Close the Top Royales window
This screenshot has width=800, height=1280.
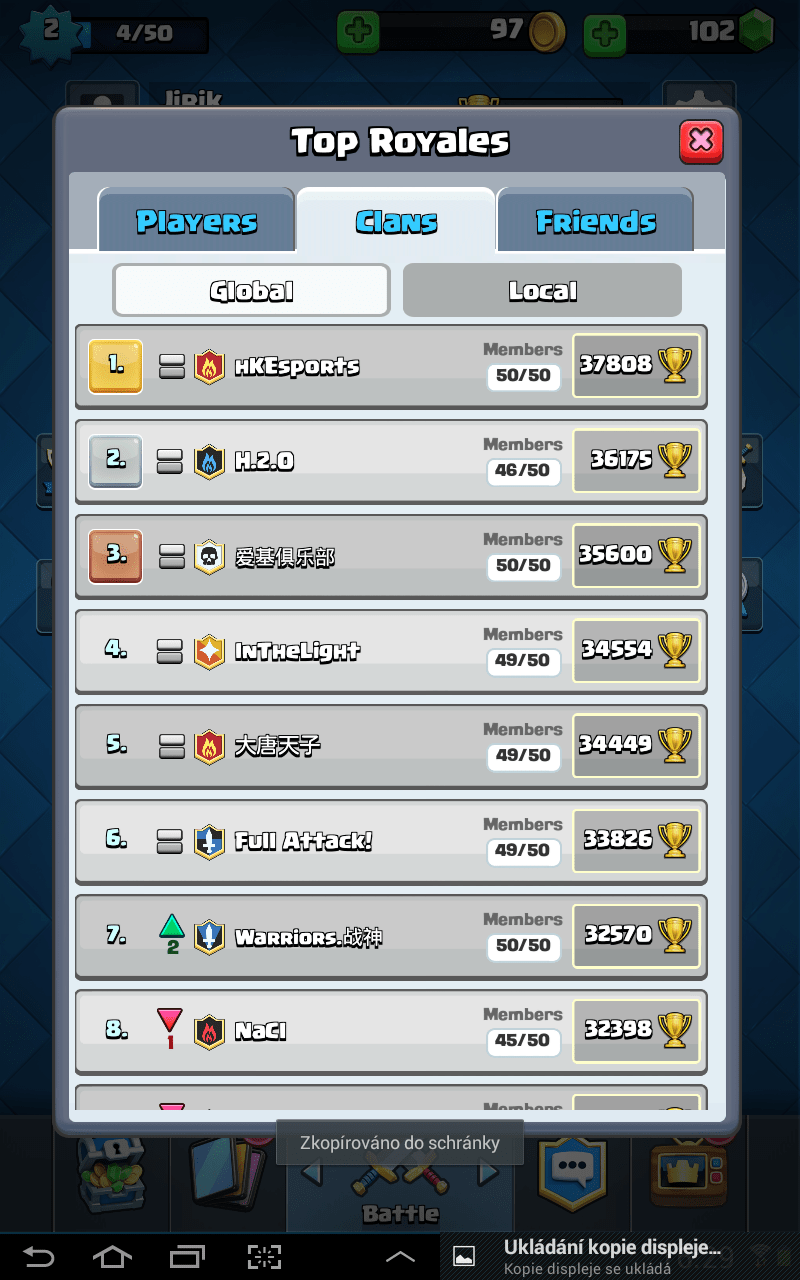701,141
